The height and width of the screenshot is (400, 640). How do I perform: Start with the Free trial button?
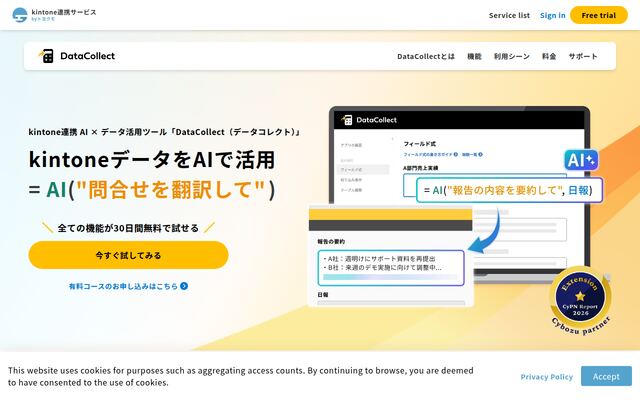(599, 15)
